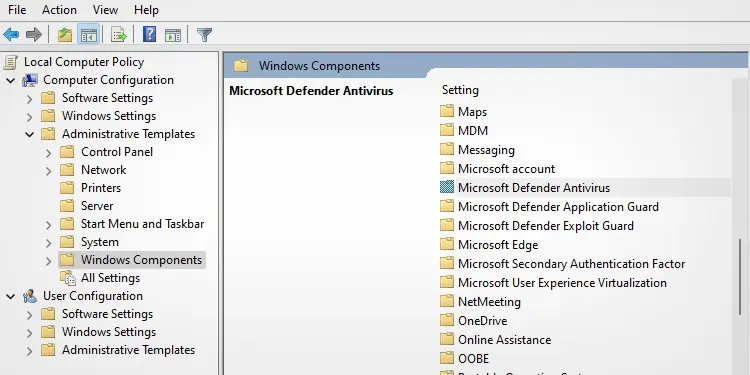Click the Back arrow toolbar icon
The width and height of the screenshot is (750, 375).
11,34
